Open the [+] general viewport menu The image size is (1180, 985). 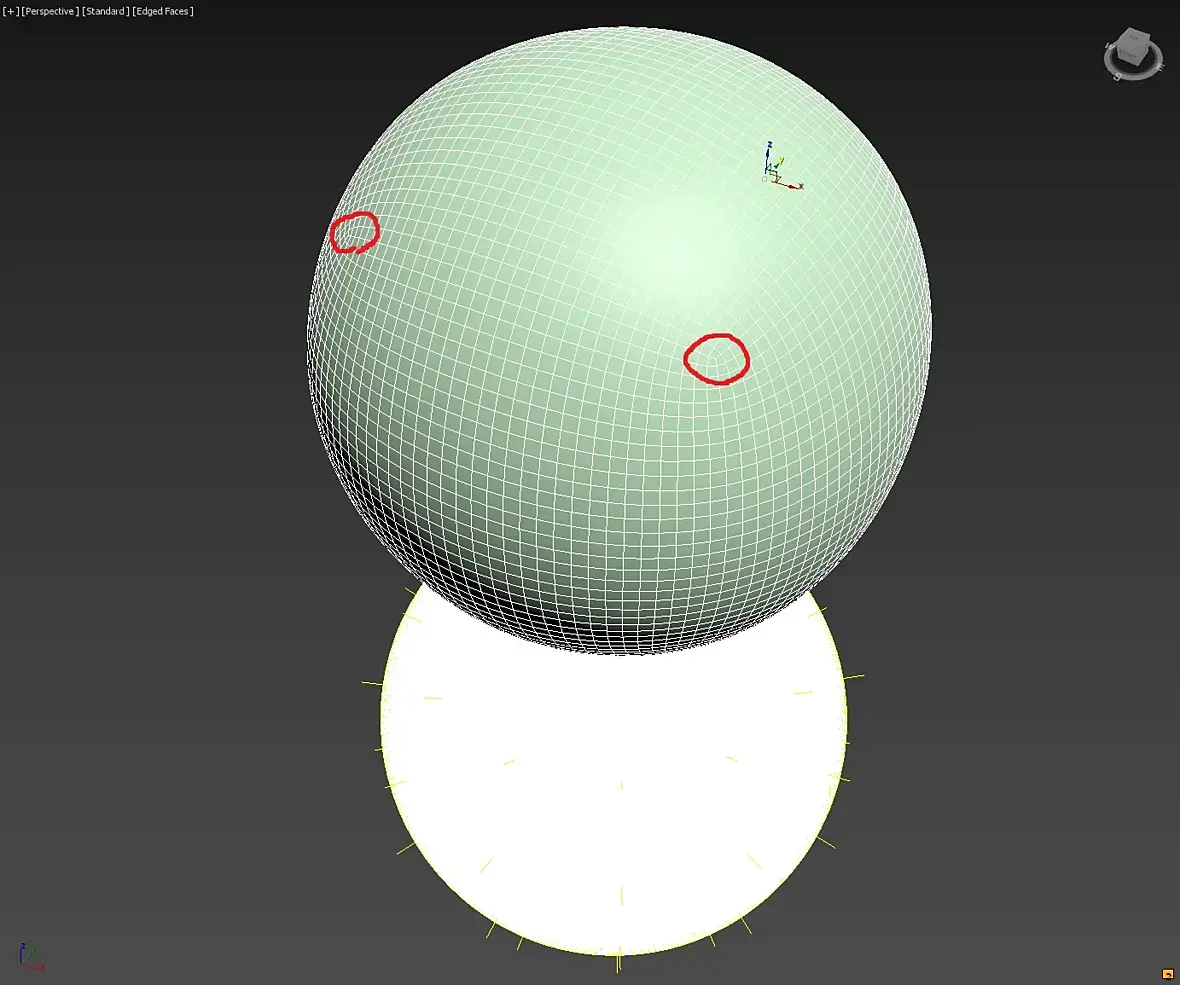click(x=11, y=11)
